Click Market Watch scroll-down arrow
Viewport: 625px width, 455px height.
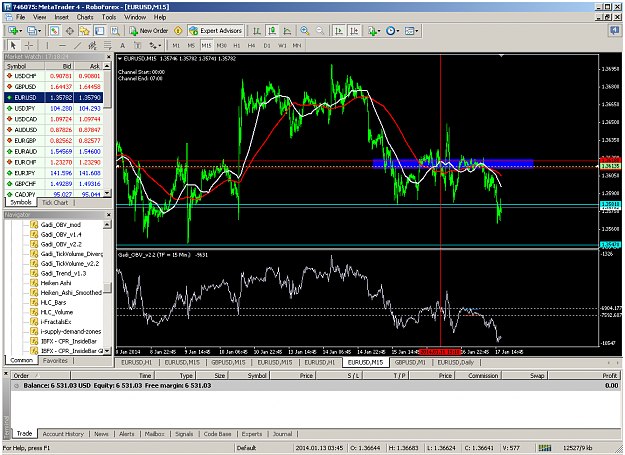pyautogui.click(x=107, y=193)
